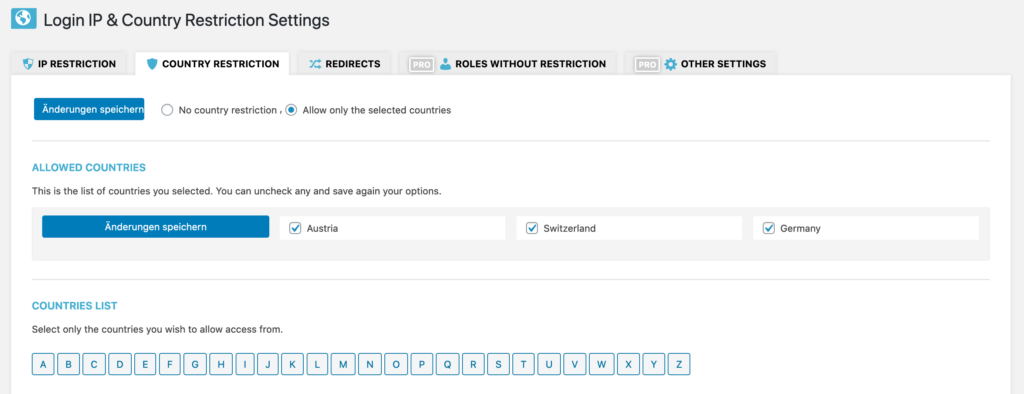Click the PRO badge beside Roles Without Restriction

click(x=422, y=64)
